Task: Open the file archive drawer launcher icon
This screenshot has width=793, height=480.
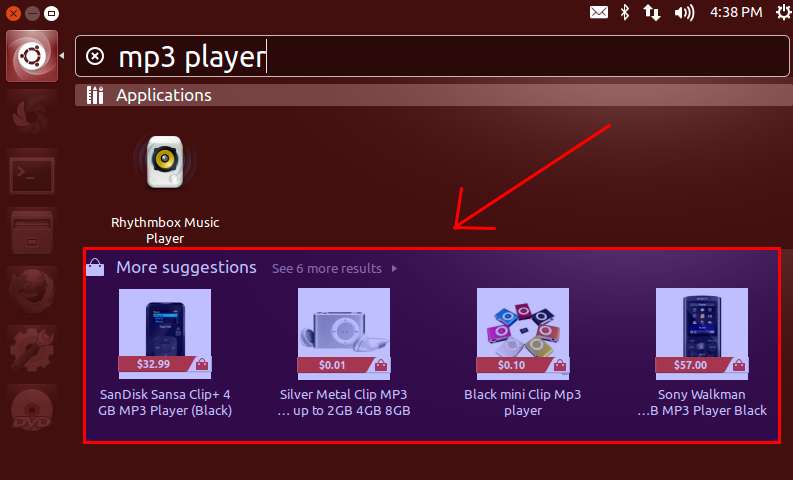Action: (32, 232)
